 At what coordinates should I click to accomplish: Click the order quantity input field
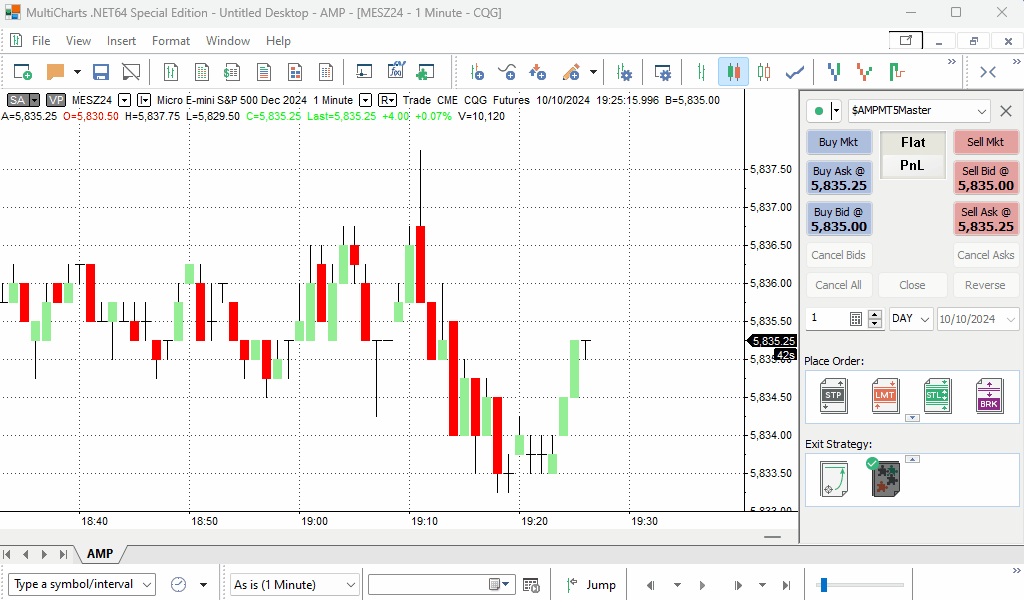tap(827, 319)
